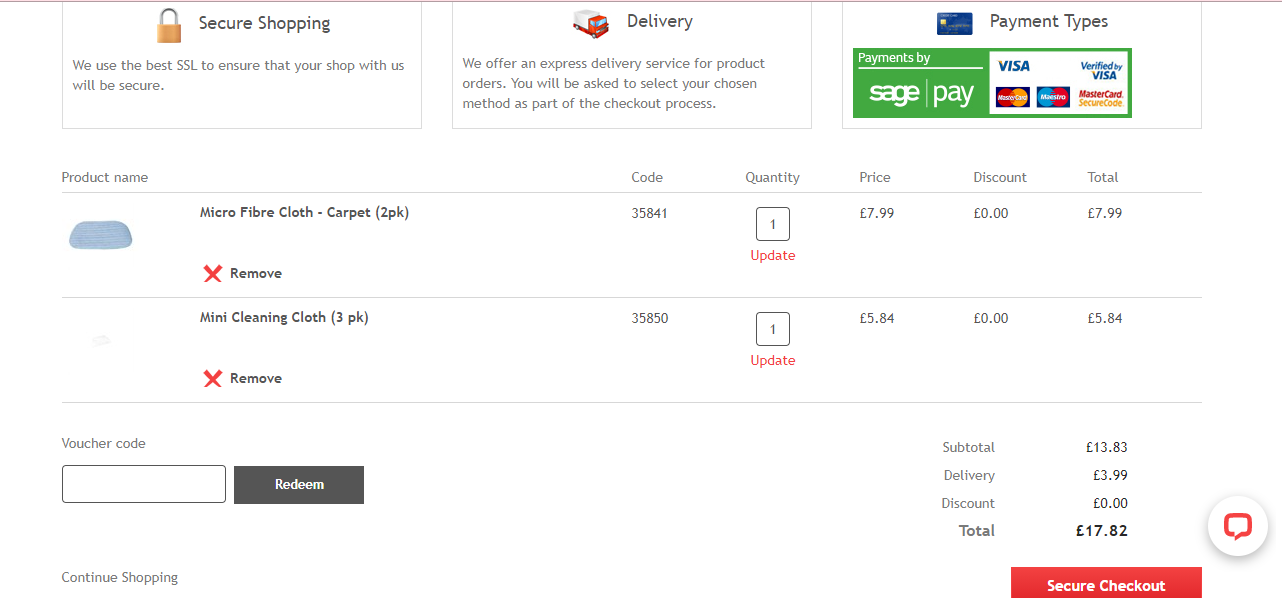Click into the Voucher code field
Screen dimensions: 1282x598
pos(144,484)
